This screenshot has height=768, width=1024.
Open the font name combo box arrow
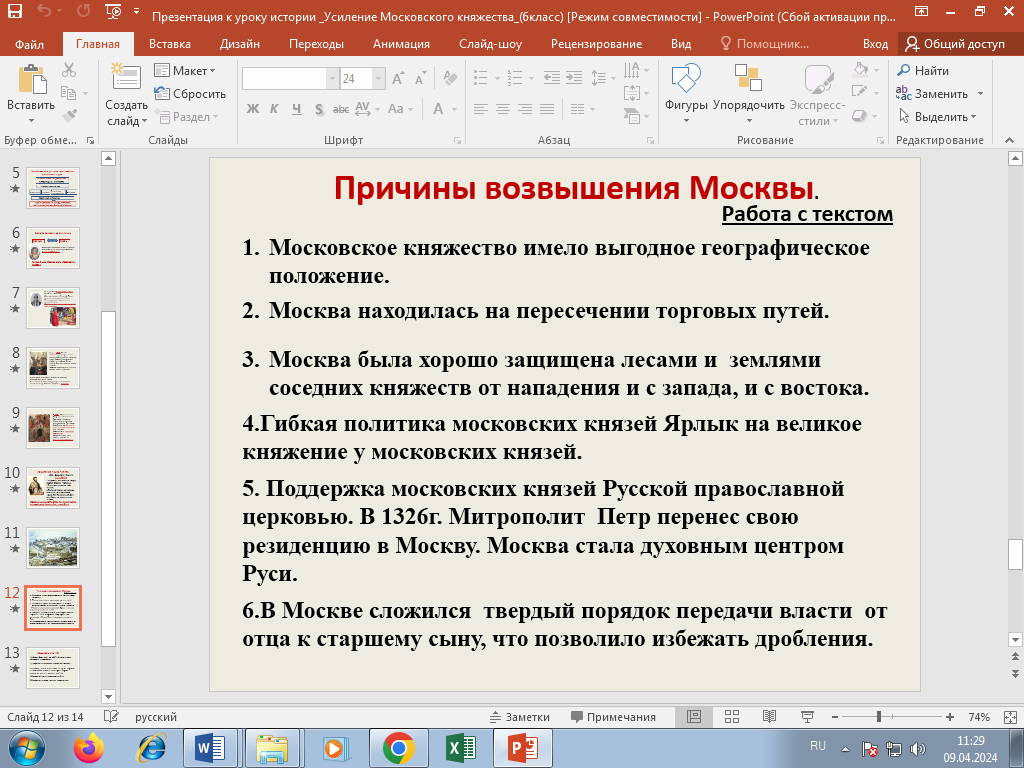pos(332,78)
